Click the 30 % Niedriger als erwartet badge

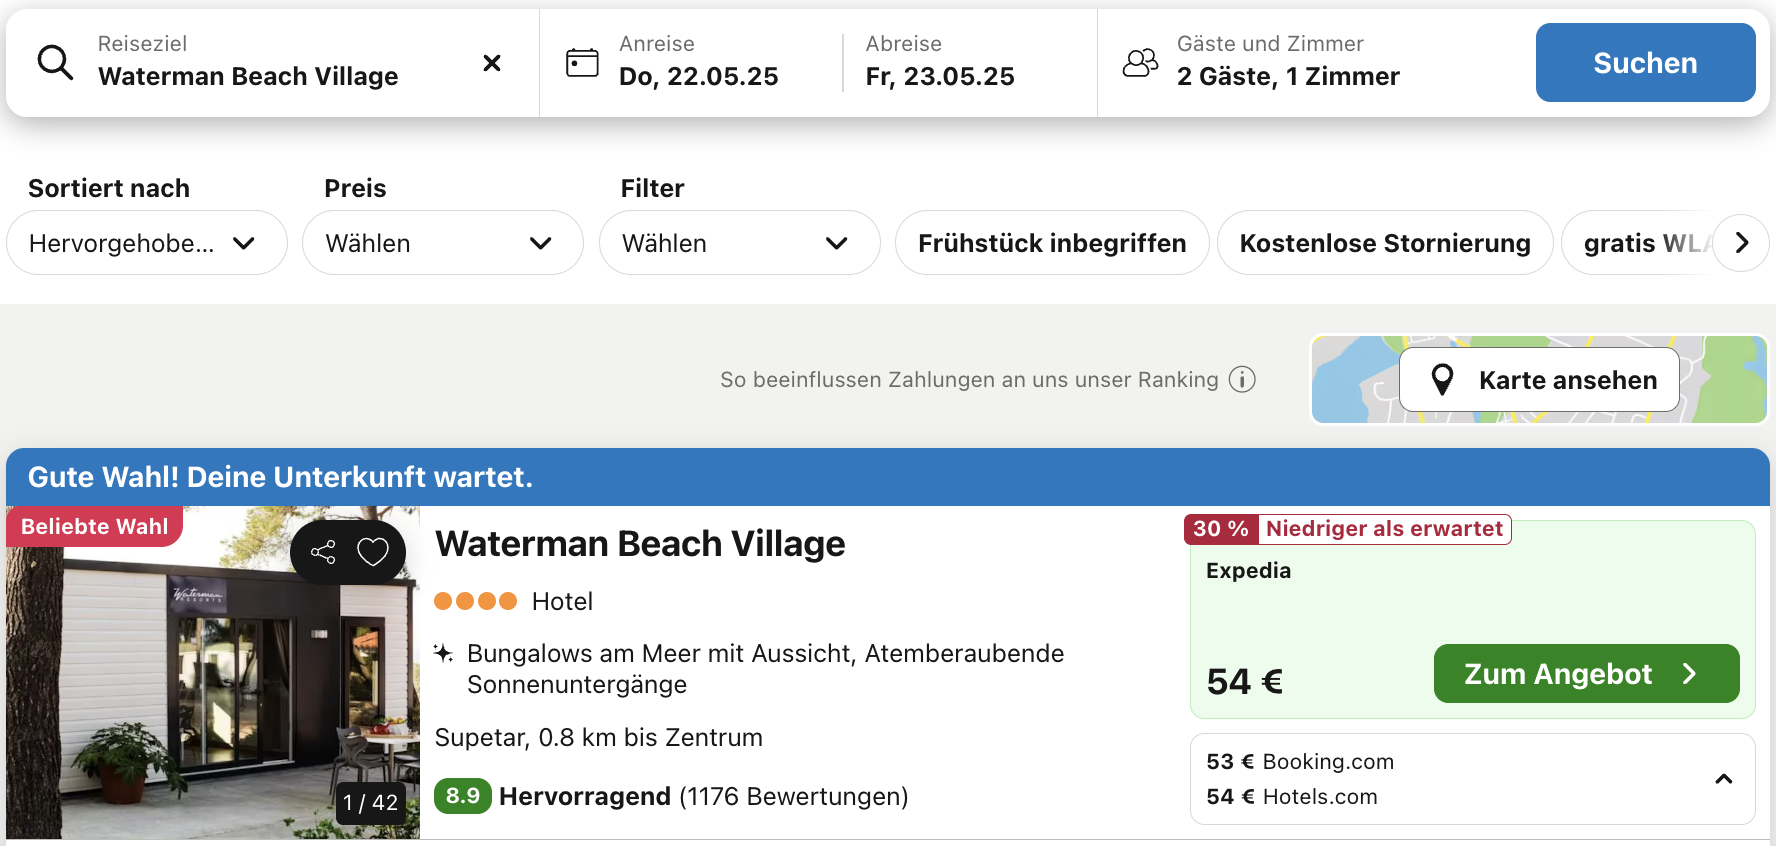[1347, 529]
